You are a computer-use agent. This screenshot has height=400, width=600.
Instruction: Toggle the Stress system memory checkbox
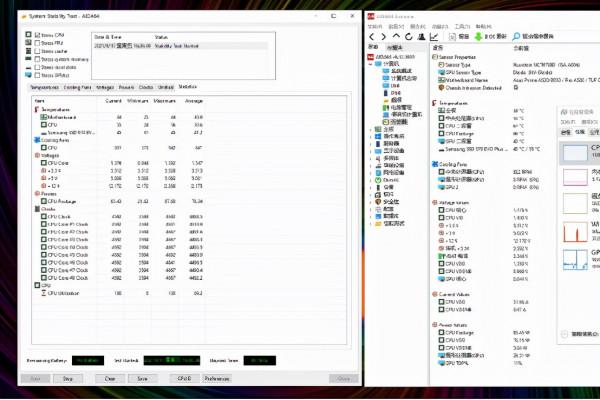click(x=38, y=59)
